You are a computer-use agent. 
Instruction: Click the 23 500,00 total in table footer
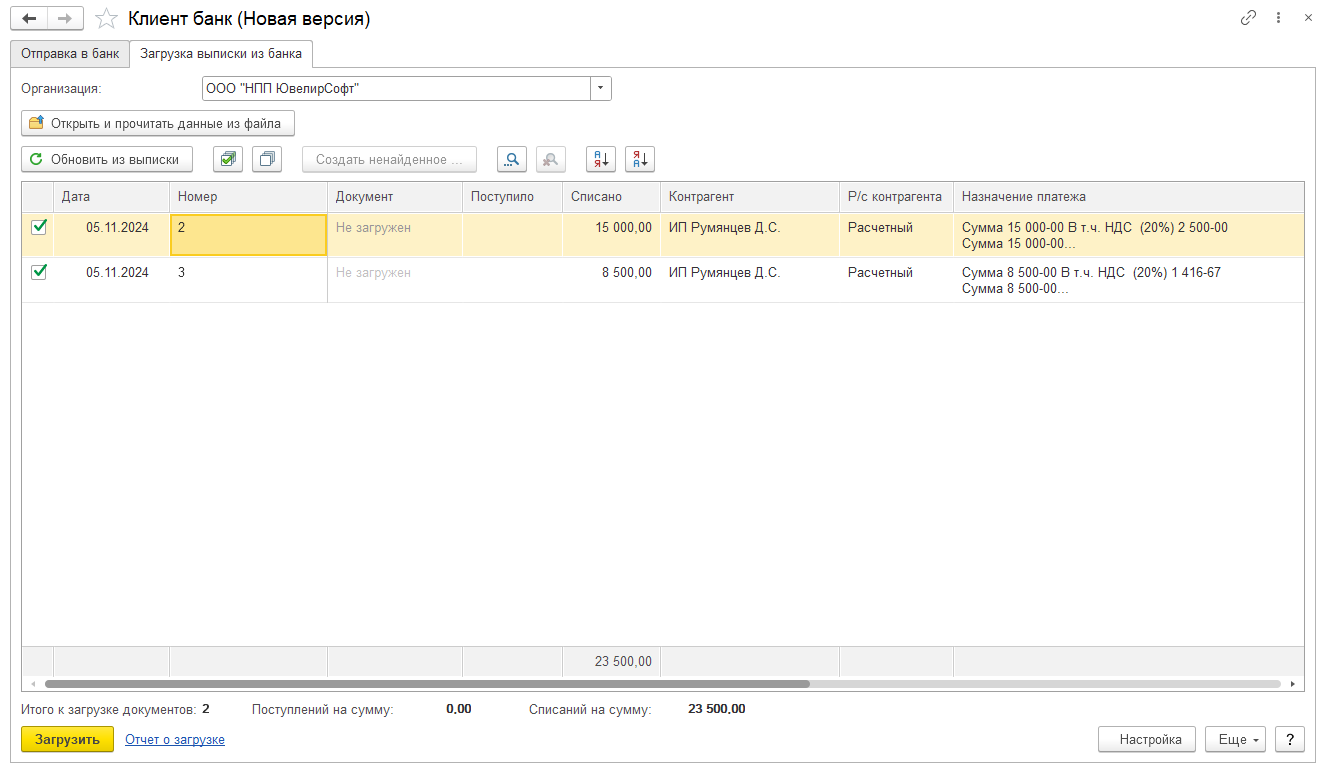pos(611,661)
